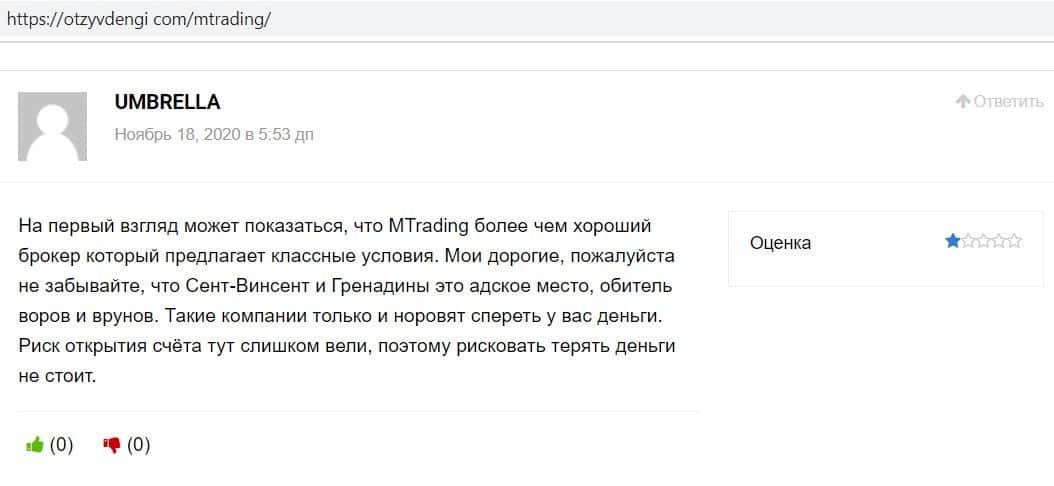Click the final words не стоит
1054x486 pixels.
tap(56, 378)
